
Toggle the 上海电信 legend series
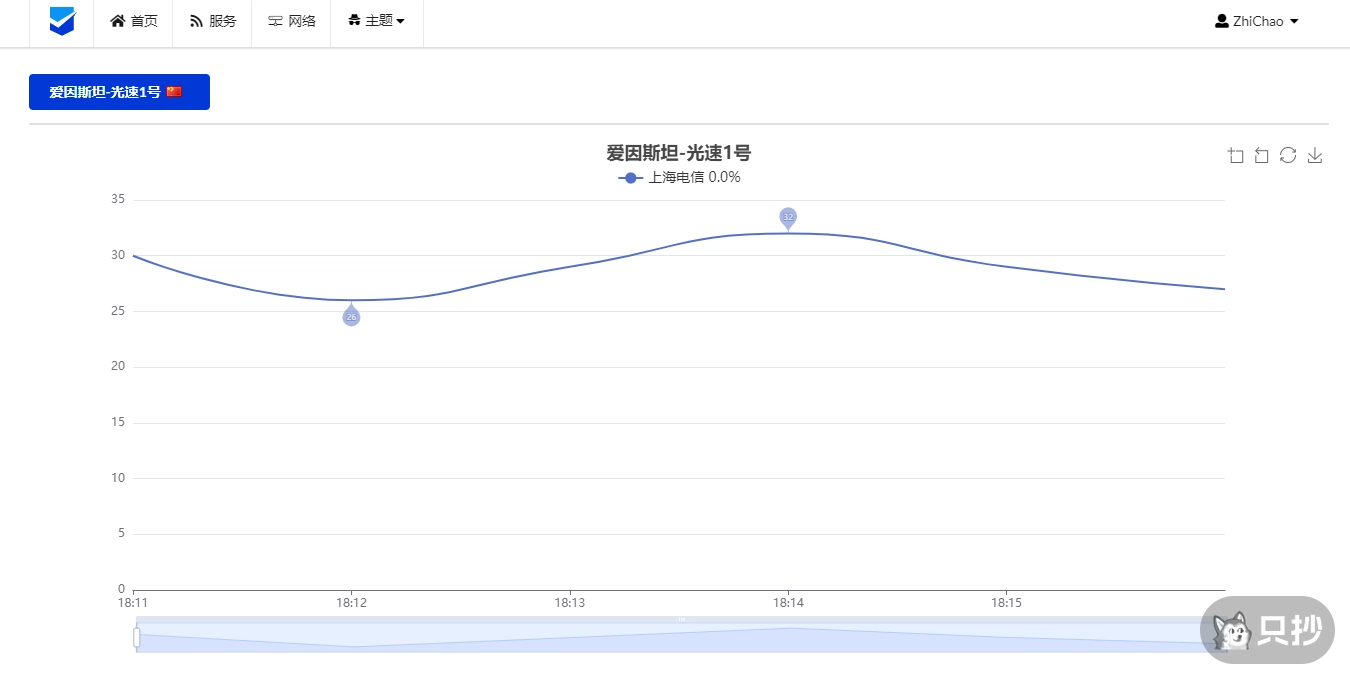click(x=680, y=178)
